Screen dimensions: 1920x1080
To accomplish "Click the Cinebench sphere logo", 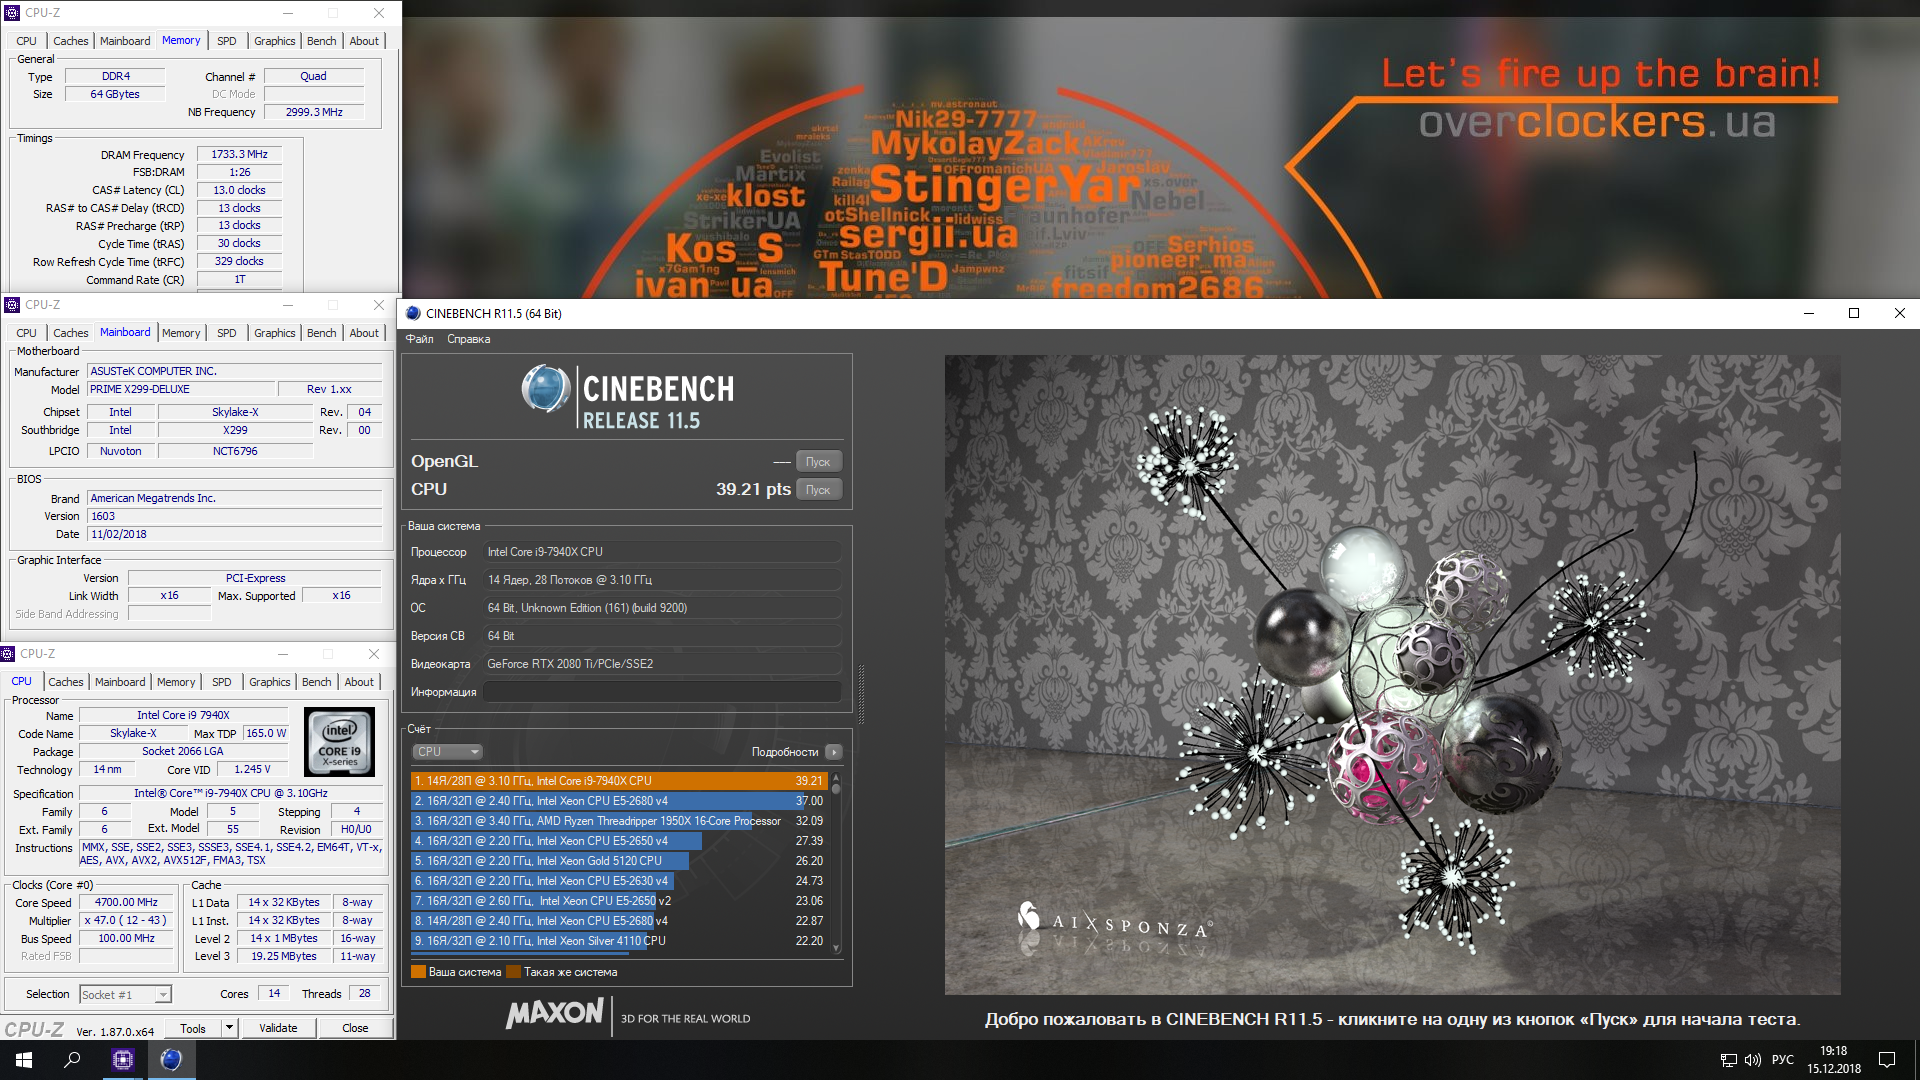I will tap(545, 389).
